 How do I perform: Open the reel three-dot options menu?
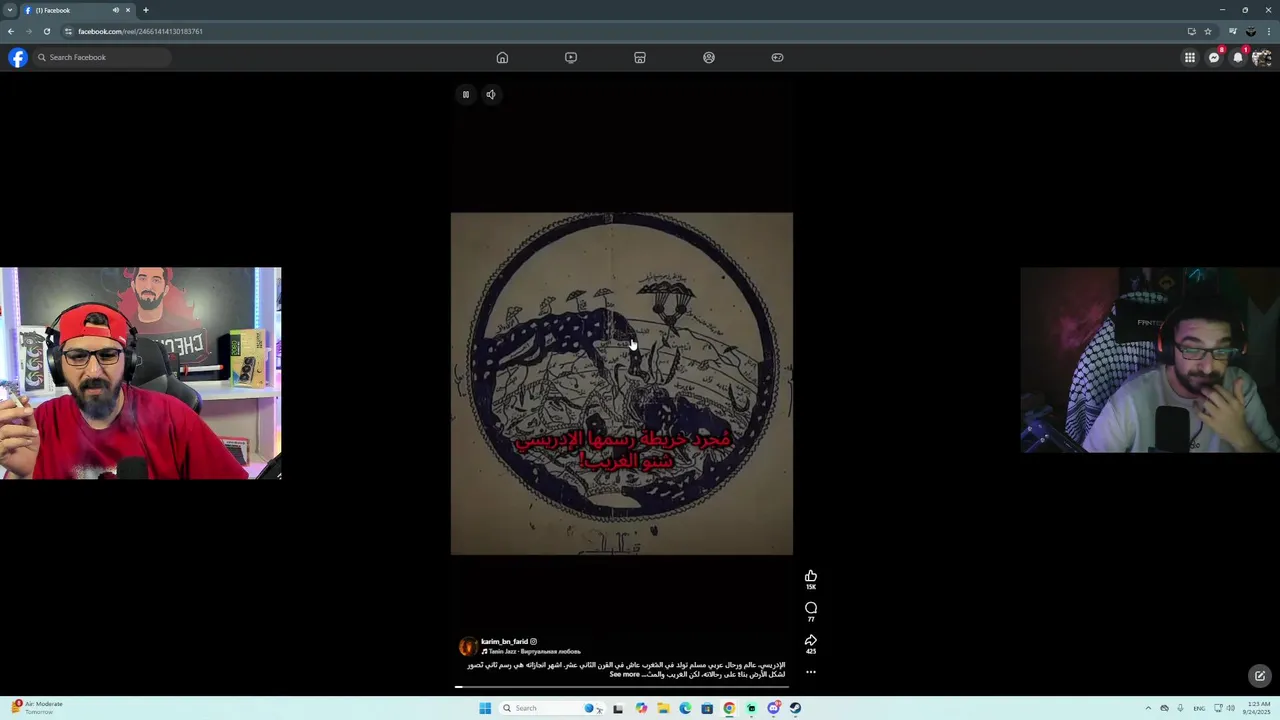click(x=811, y=672)
